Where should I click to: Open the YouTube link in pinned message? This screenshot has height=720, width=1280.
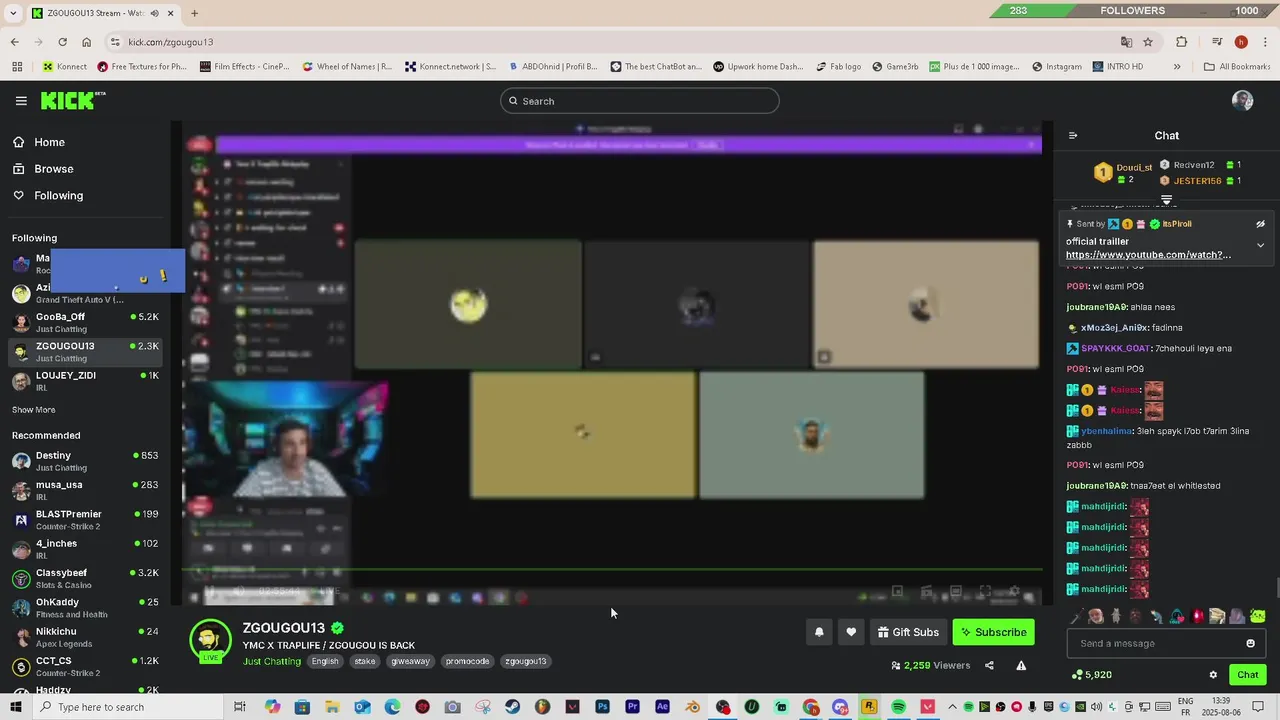(x=1148, y=255)
